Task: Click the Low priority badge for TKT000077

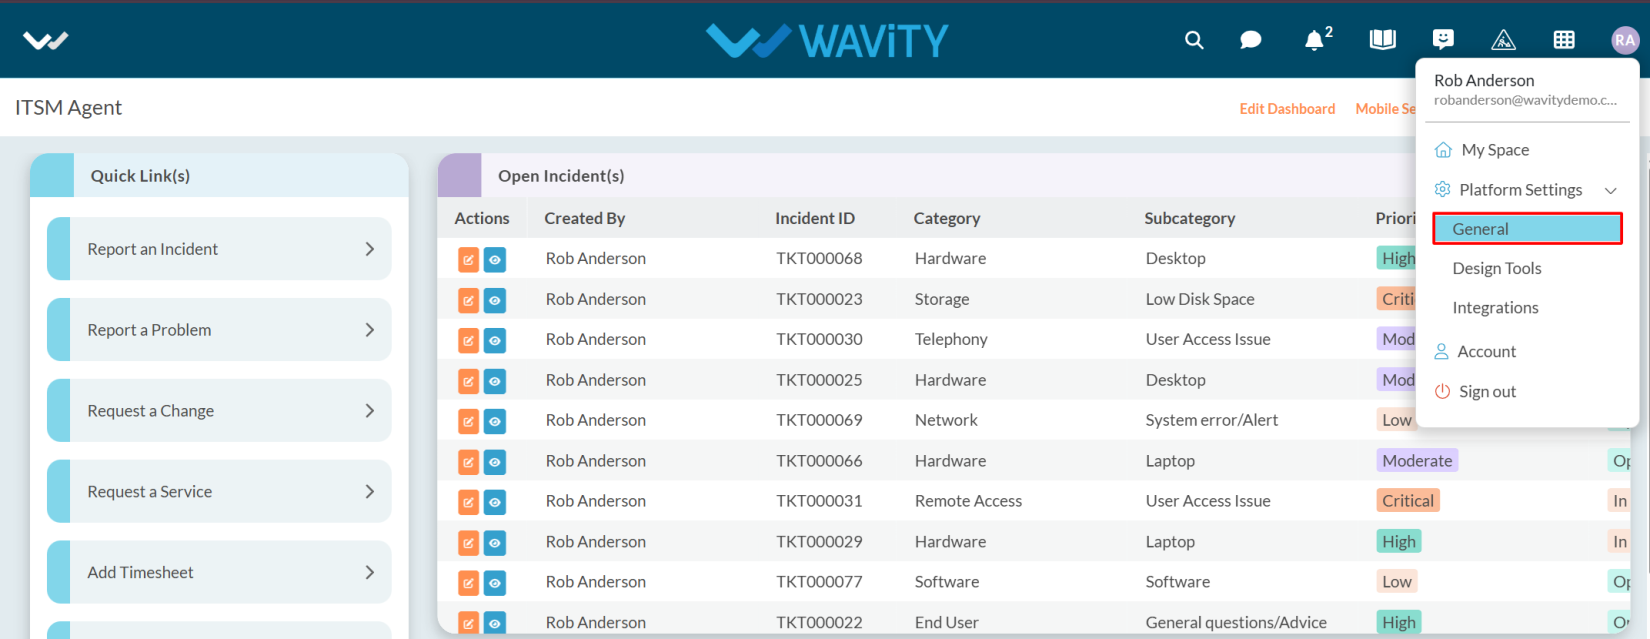Action: pos(1397,582)
